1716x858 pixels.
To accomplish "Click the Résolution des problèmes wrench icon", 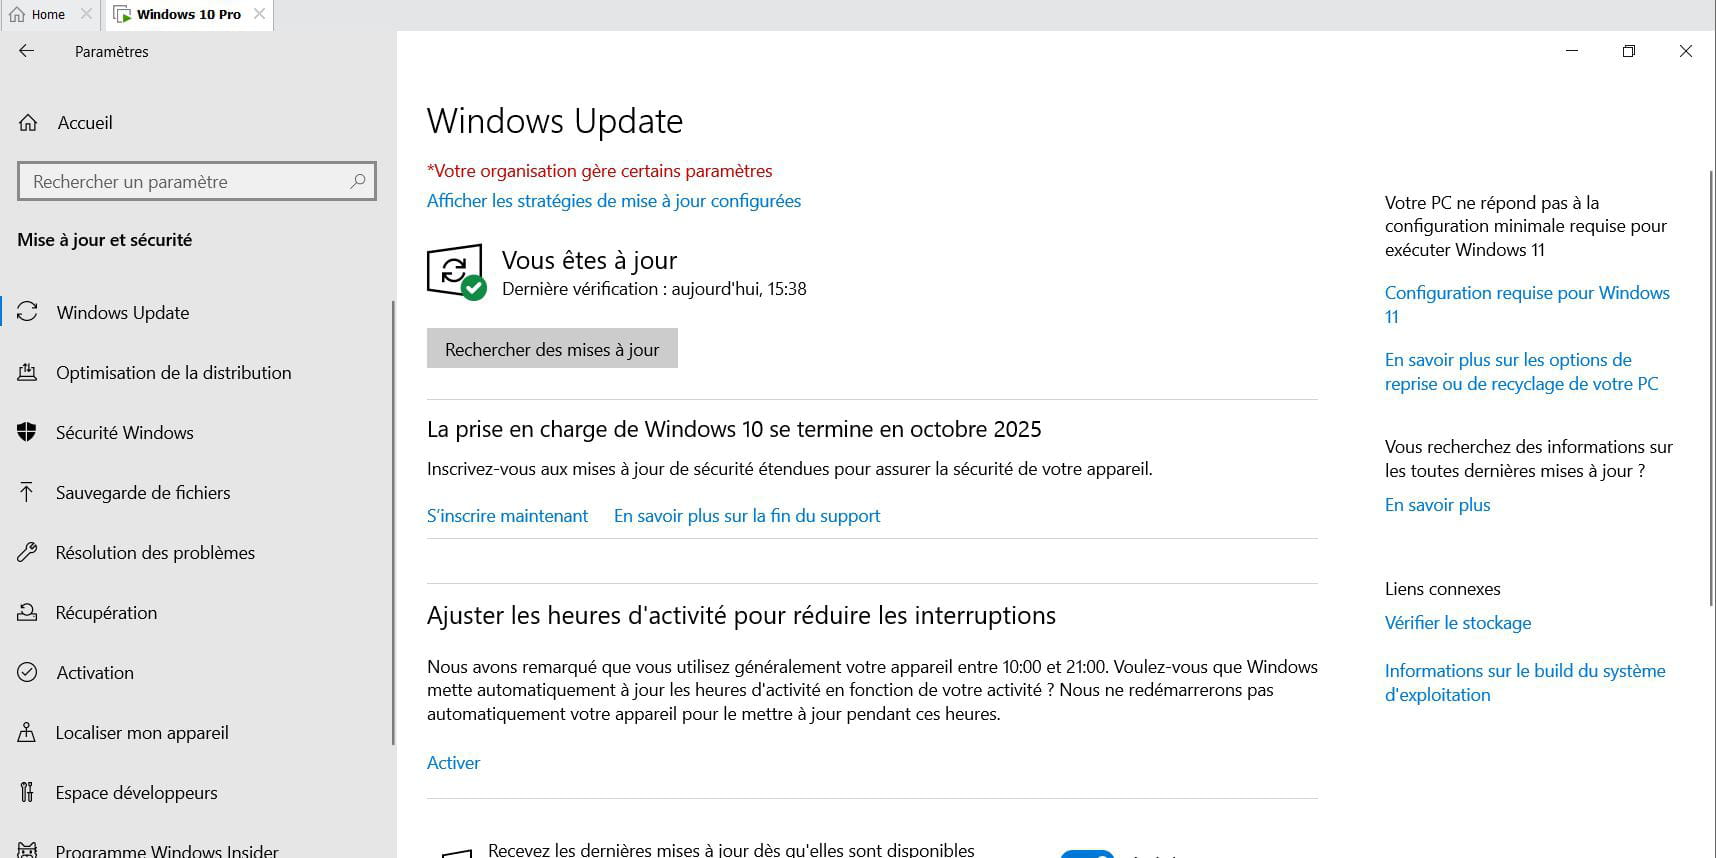I will point(28,552).
